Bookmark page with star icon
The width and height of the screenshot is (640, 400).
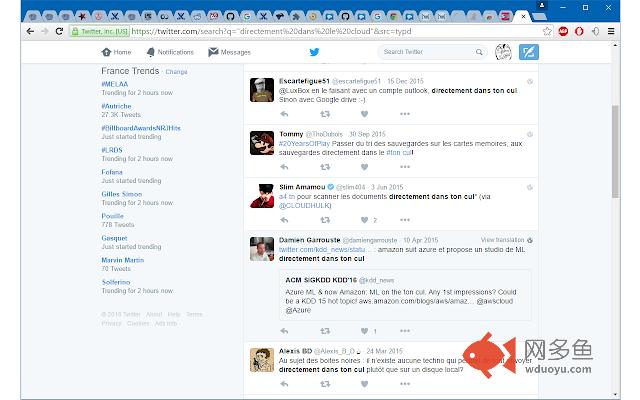coord(547,31)
